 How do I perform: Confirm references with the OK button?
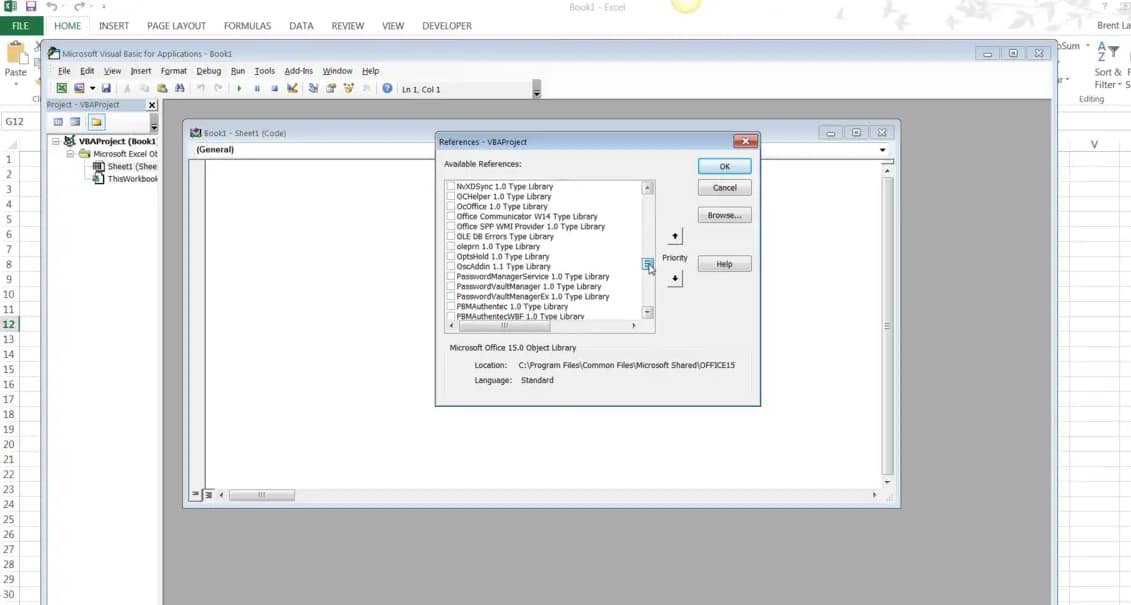click(x=723, y=166)
